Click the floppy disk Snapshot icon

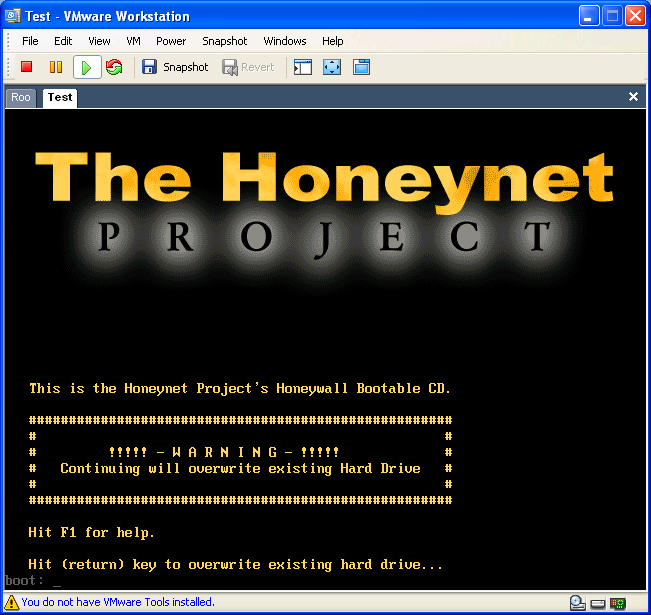[x=149, y=67]
